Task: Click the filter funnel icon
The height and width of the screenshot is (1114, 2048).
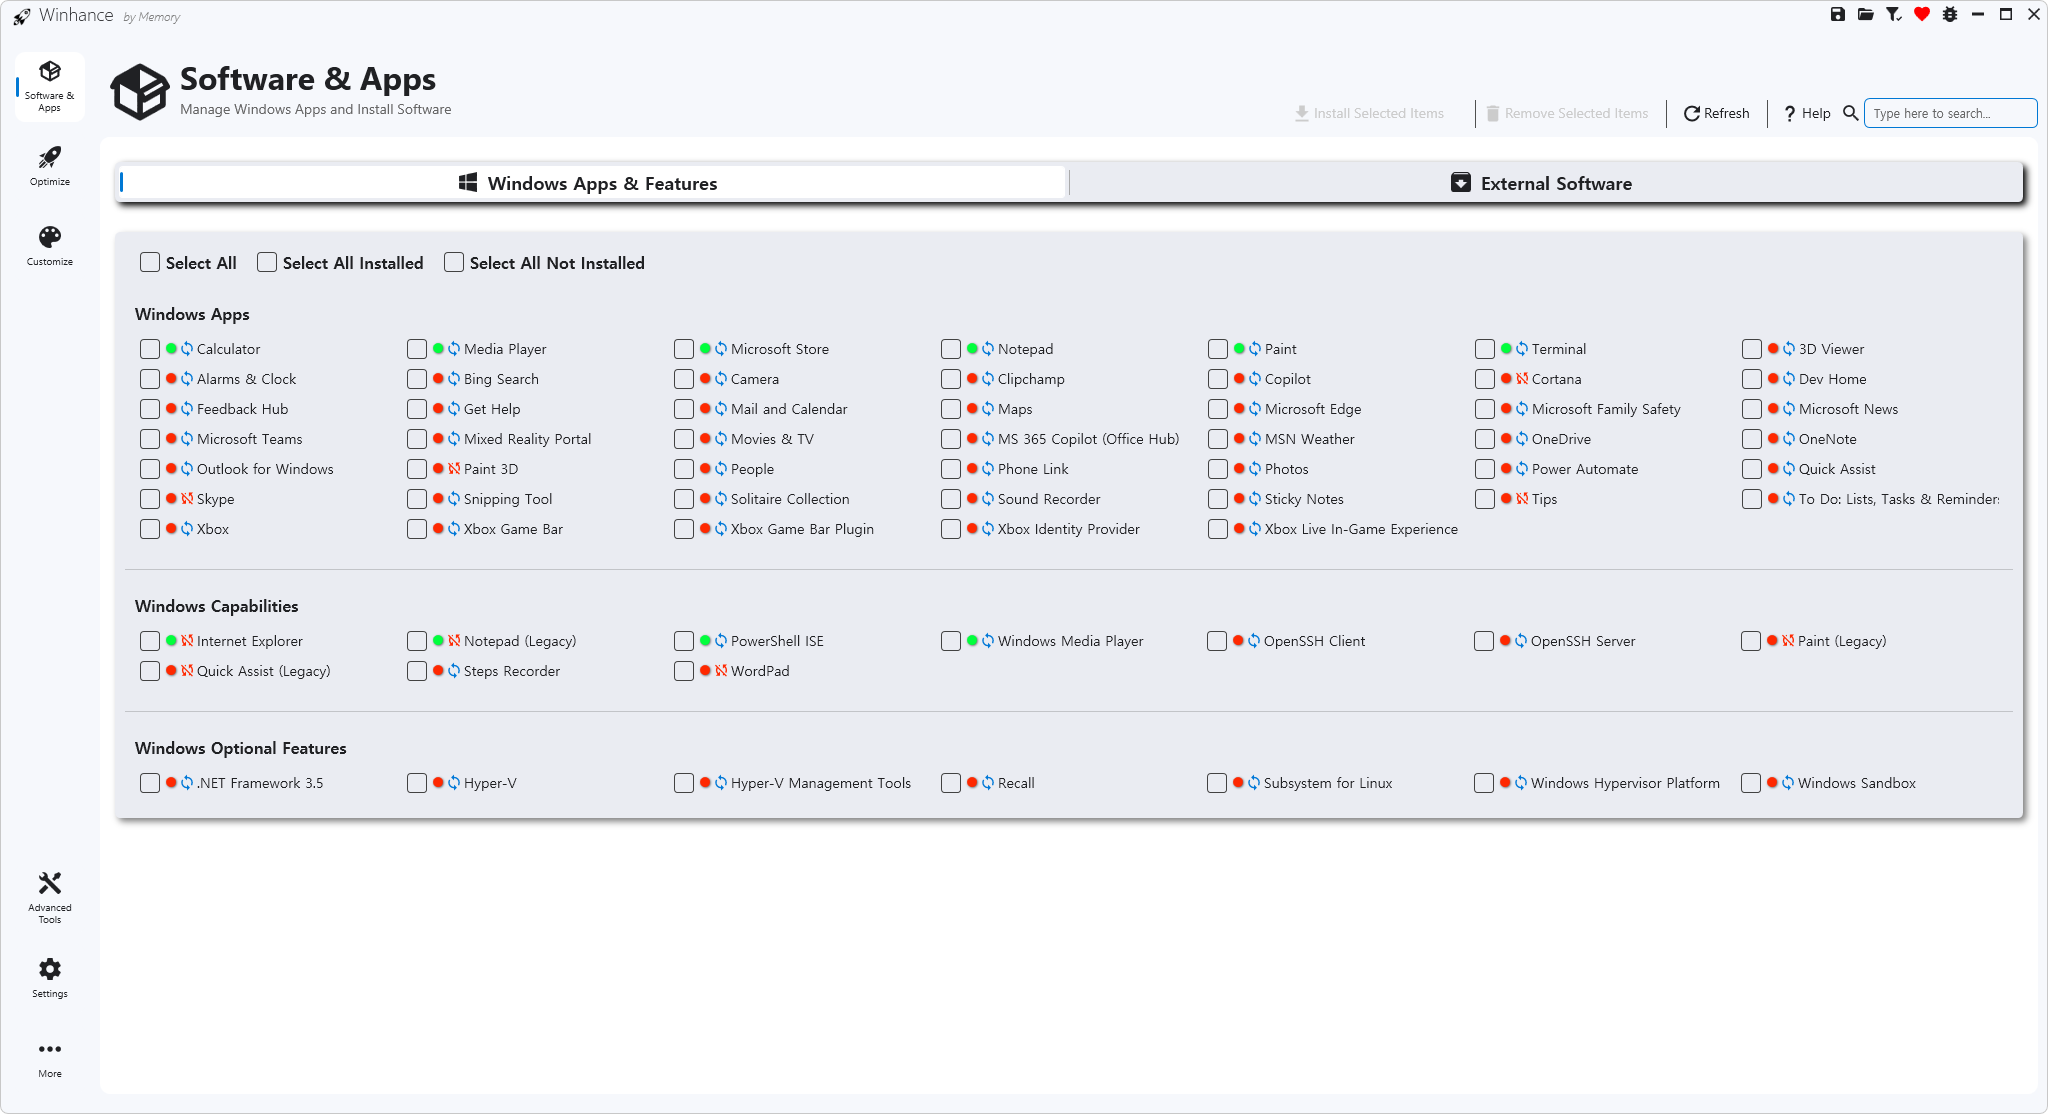Action: click(1893, 14)
